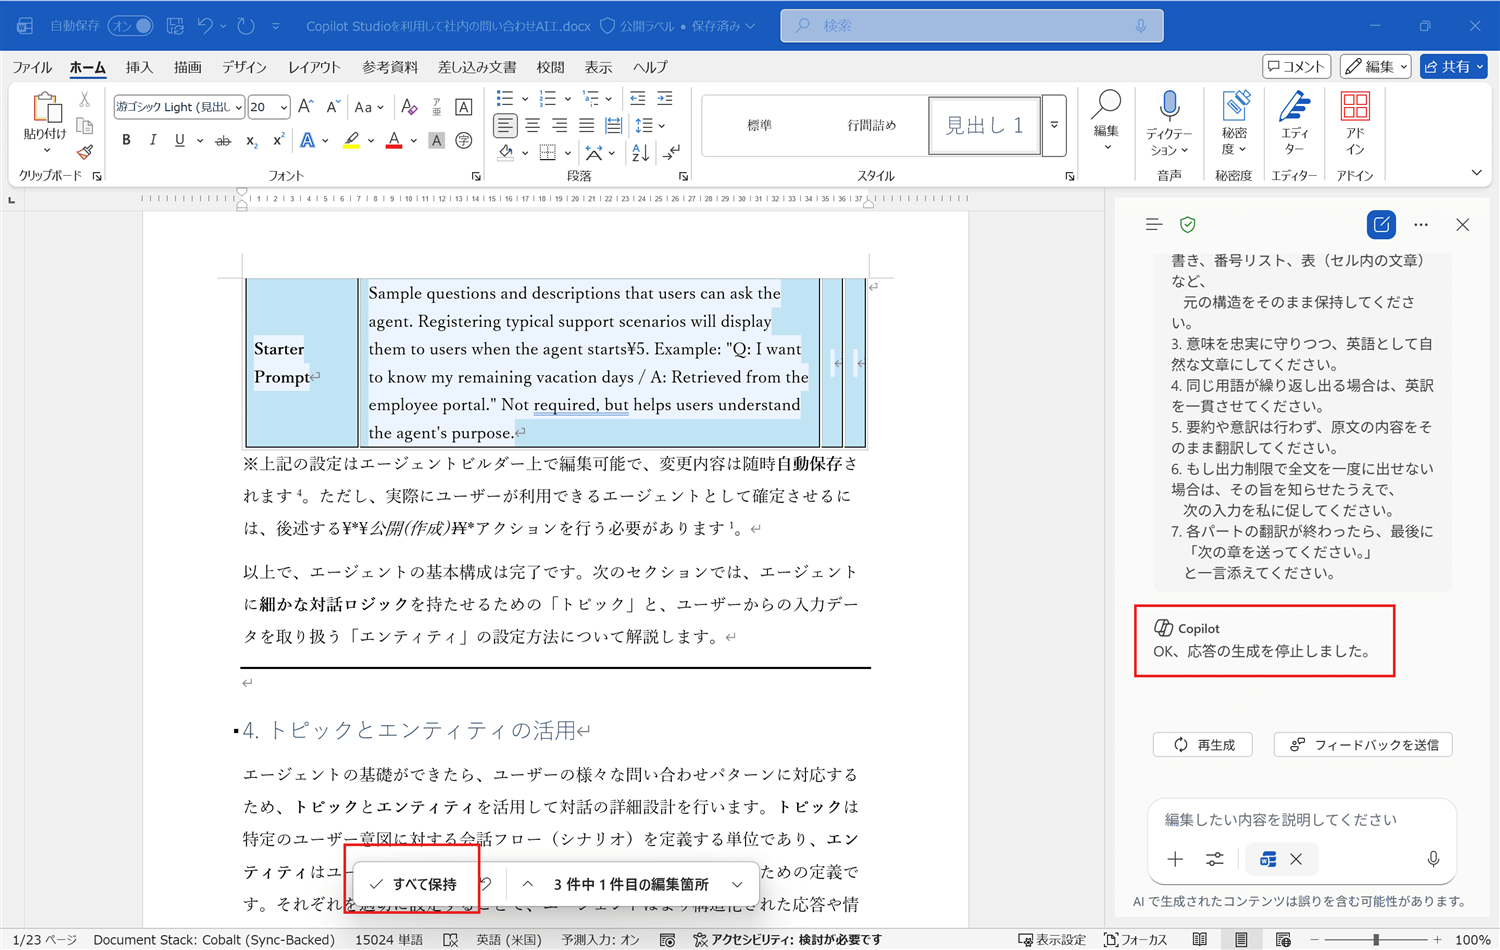Increase the font size with larger A
Viewport: 1500px width, 950px height.
(306, 107)
